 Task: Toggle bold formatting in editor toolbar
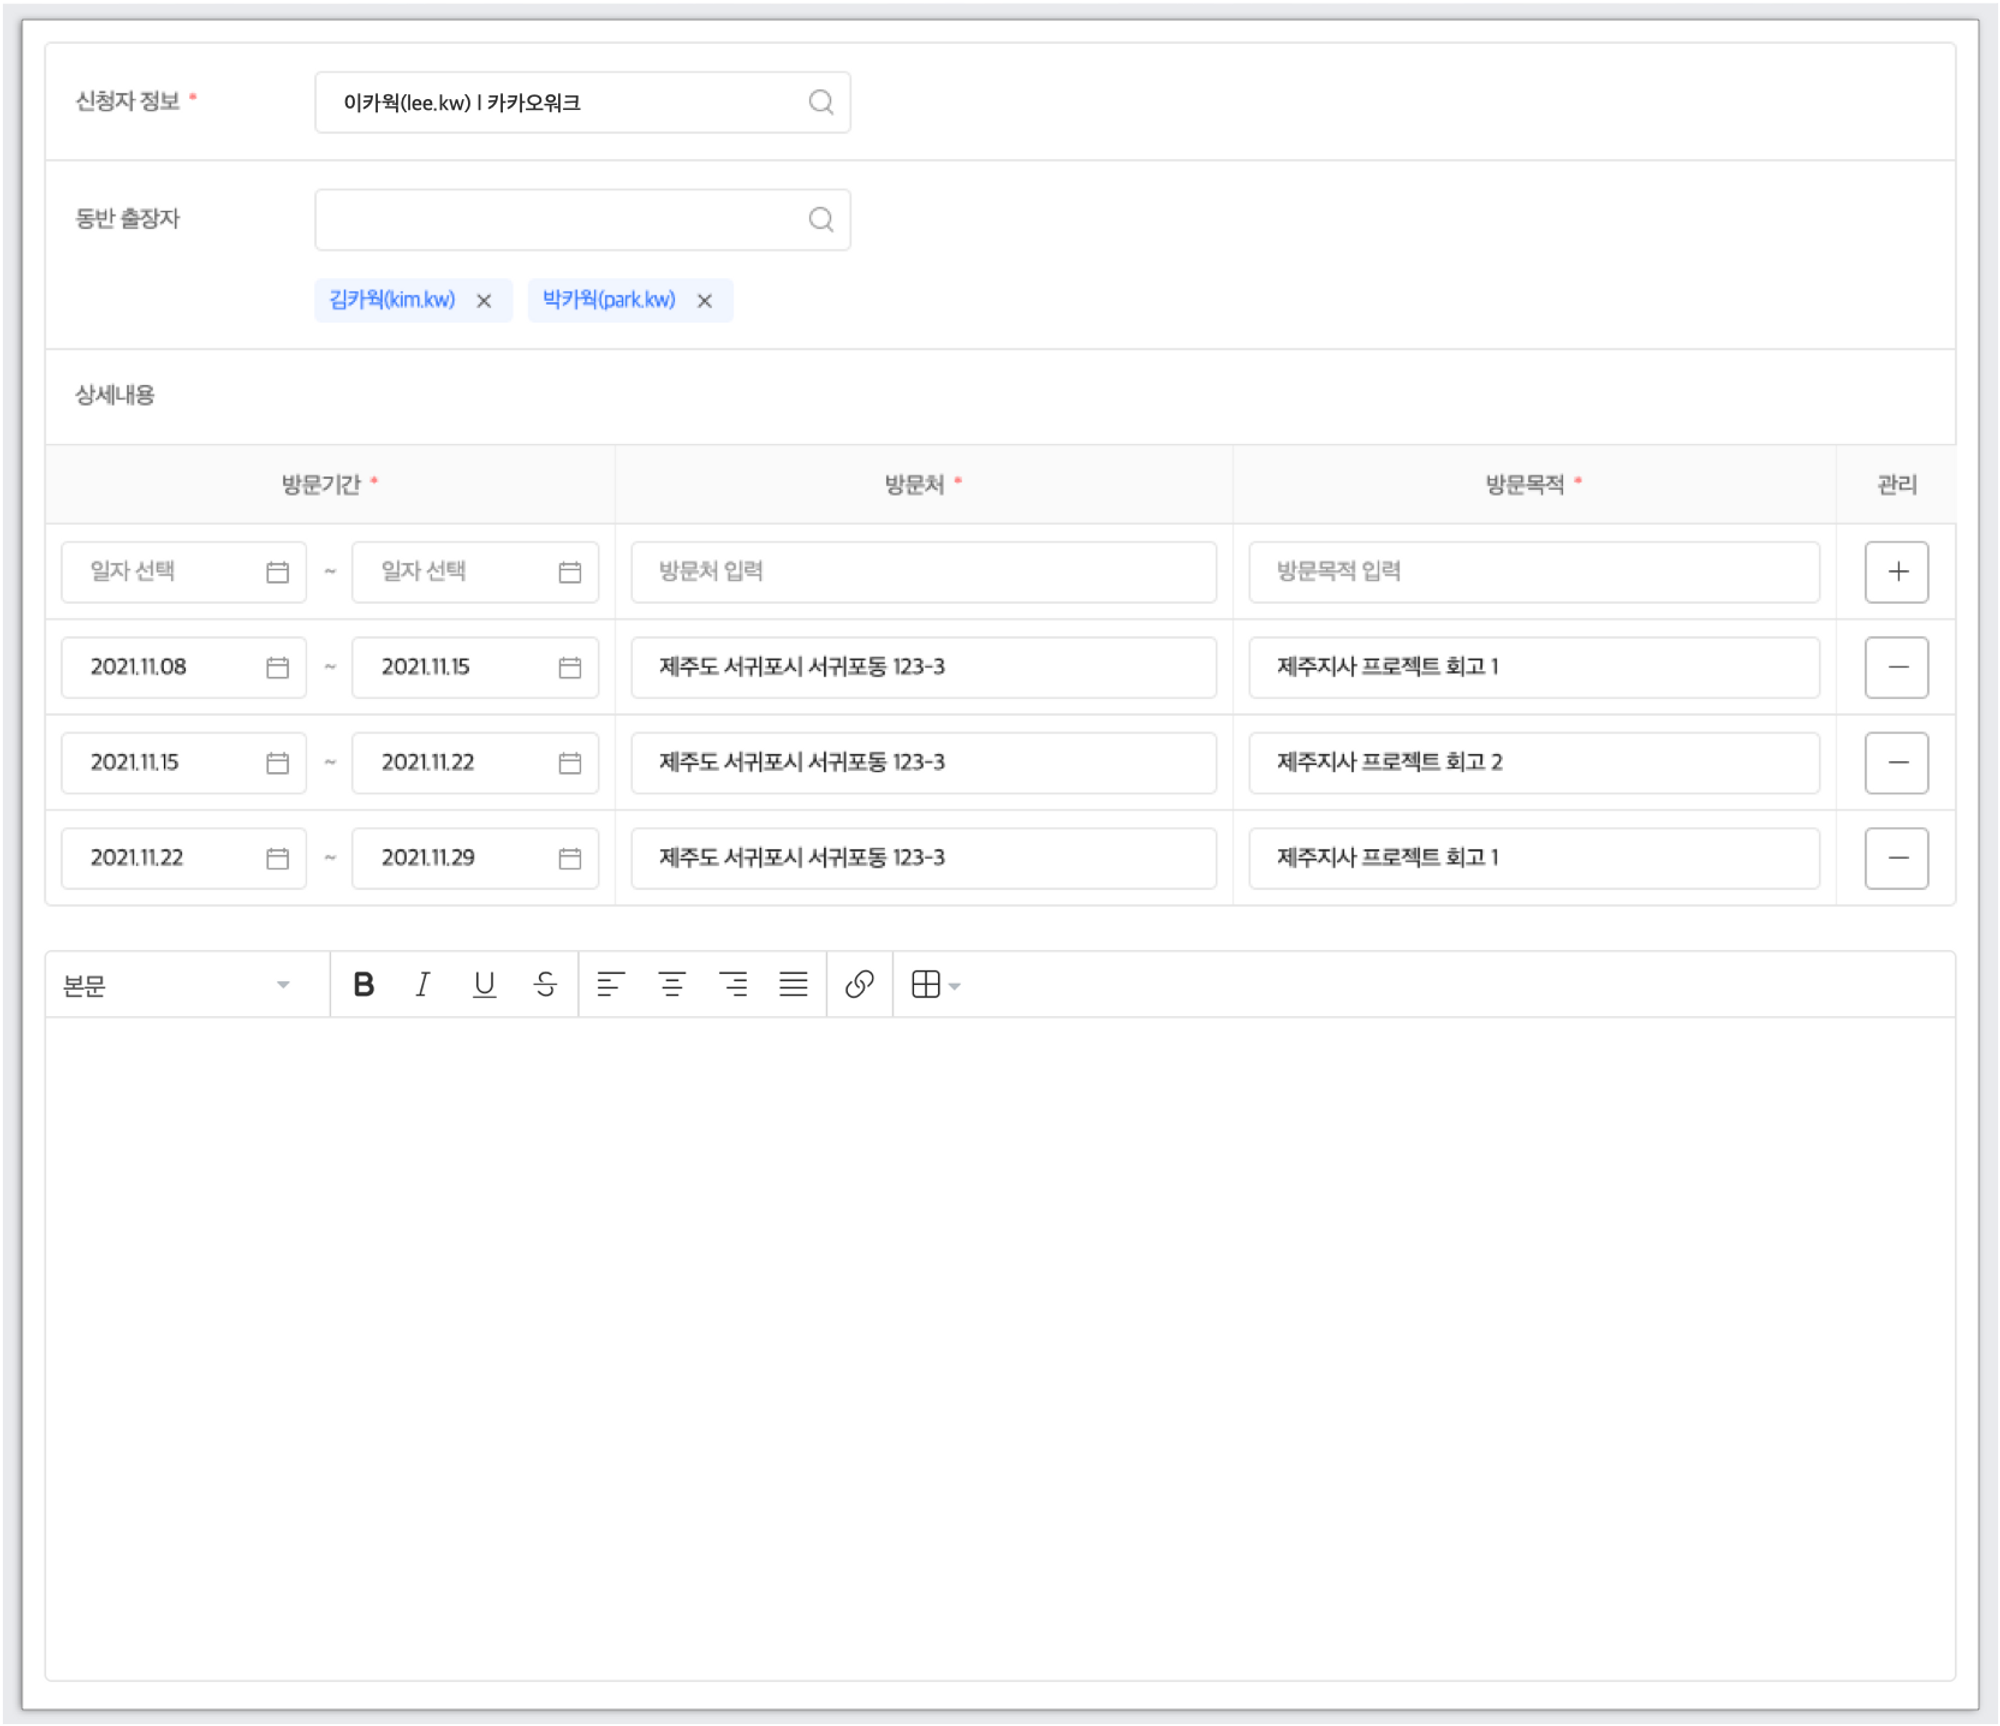pyautogui.click(x=364, y=985)
